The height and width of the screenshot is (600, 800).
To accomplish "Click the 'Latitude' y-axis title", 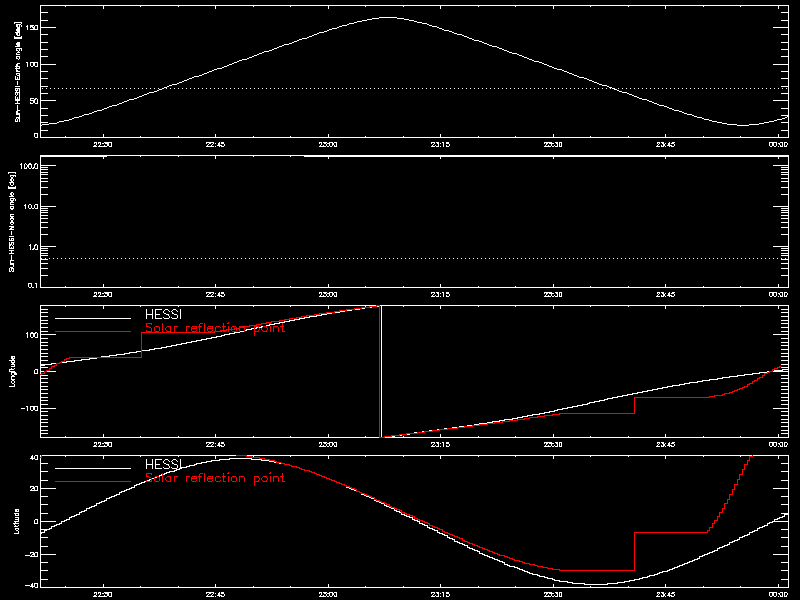I will tap(17, 521).
